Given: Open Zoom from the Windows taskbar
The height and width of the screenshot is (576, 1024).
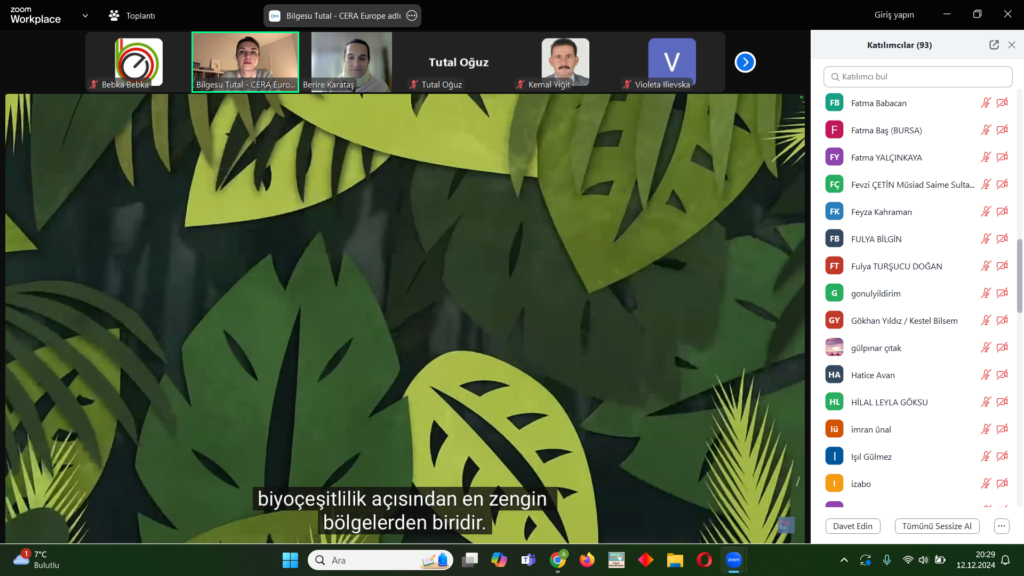Looking at the screenshot, I should (x=733, y=560).
